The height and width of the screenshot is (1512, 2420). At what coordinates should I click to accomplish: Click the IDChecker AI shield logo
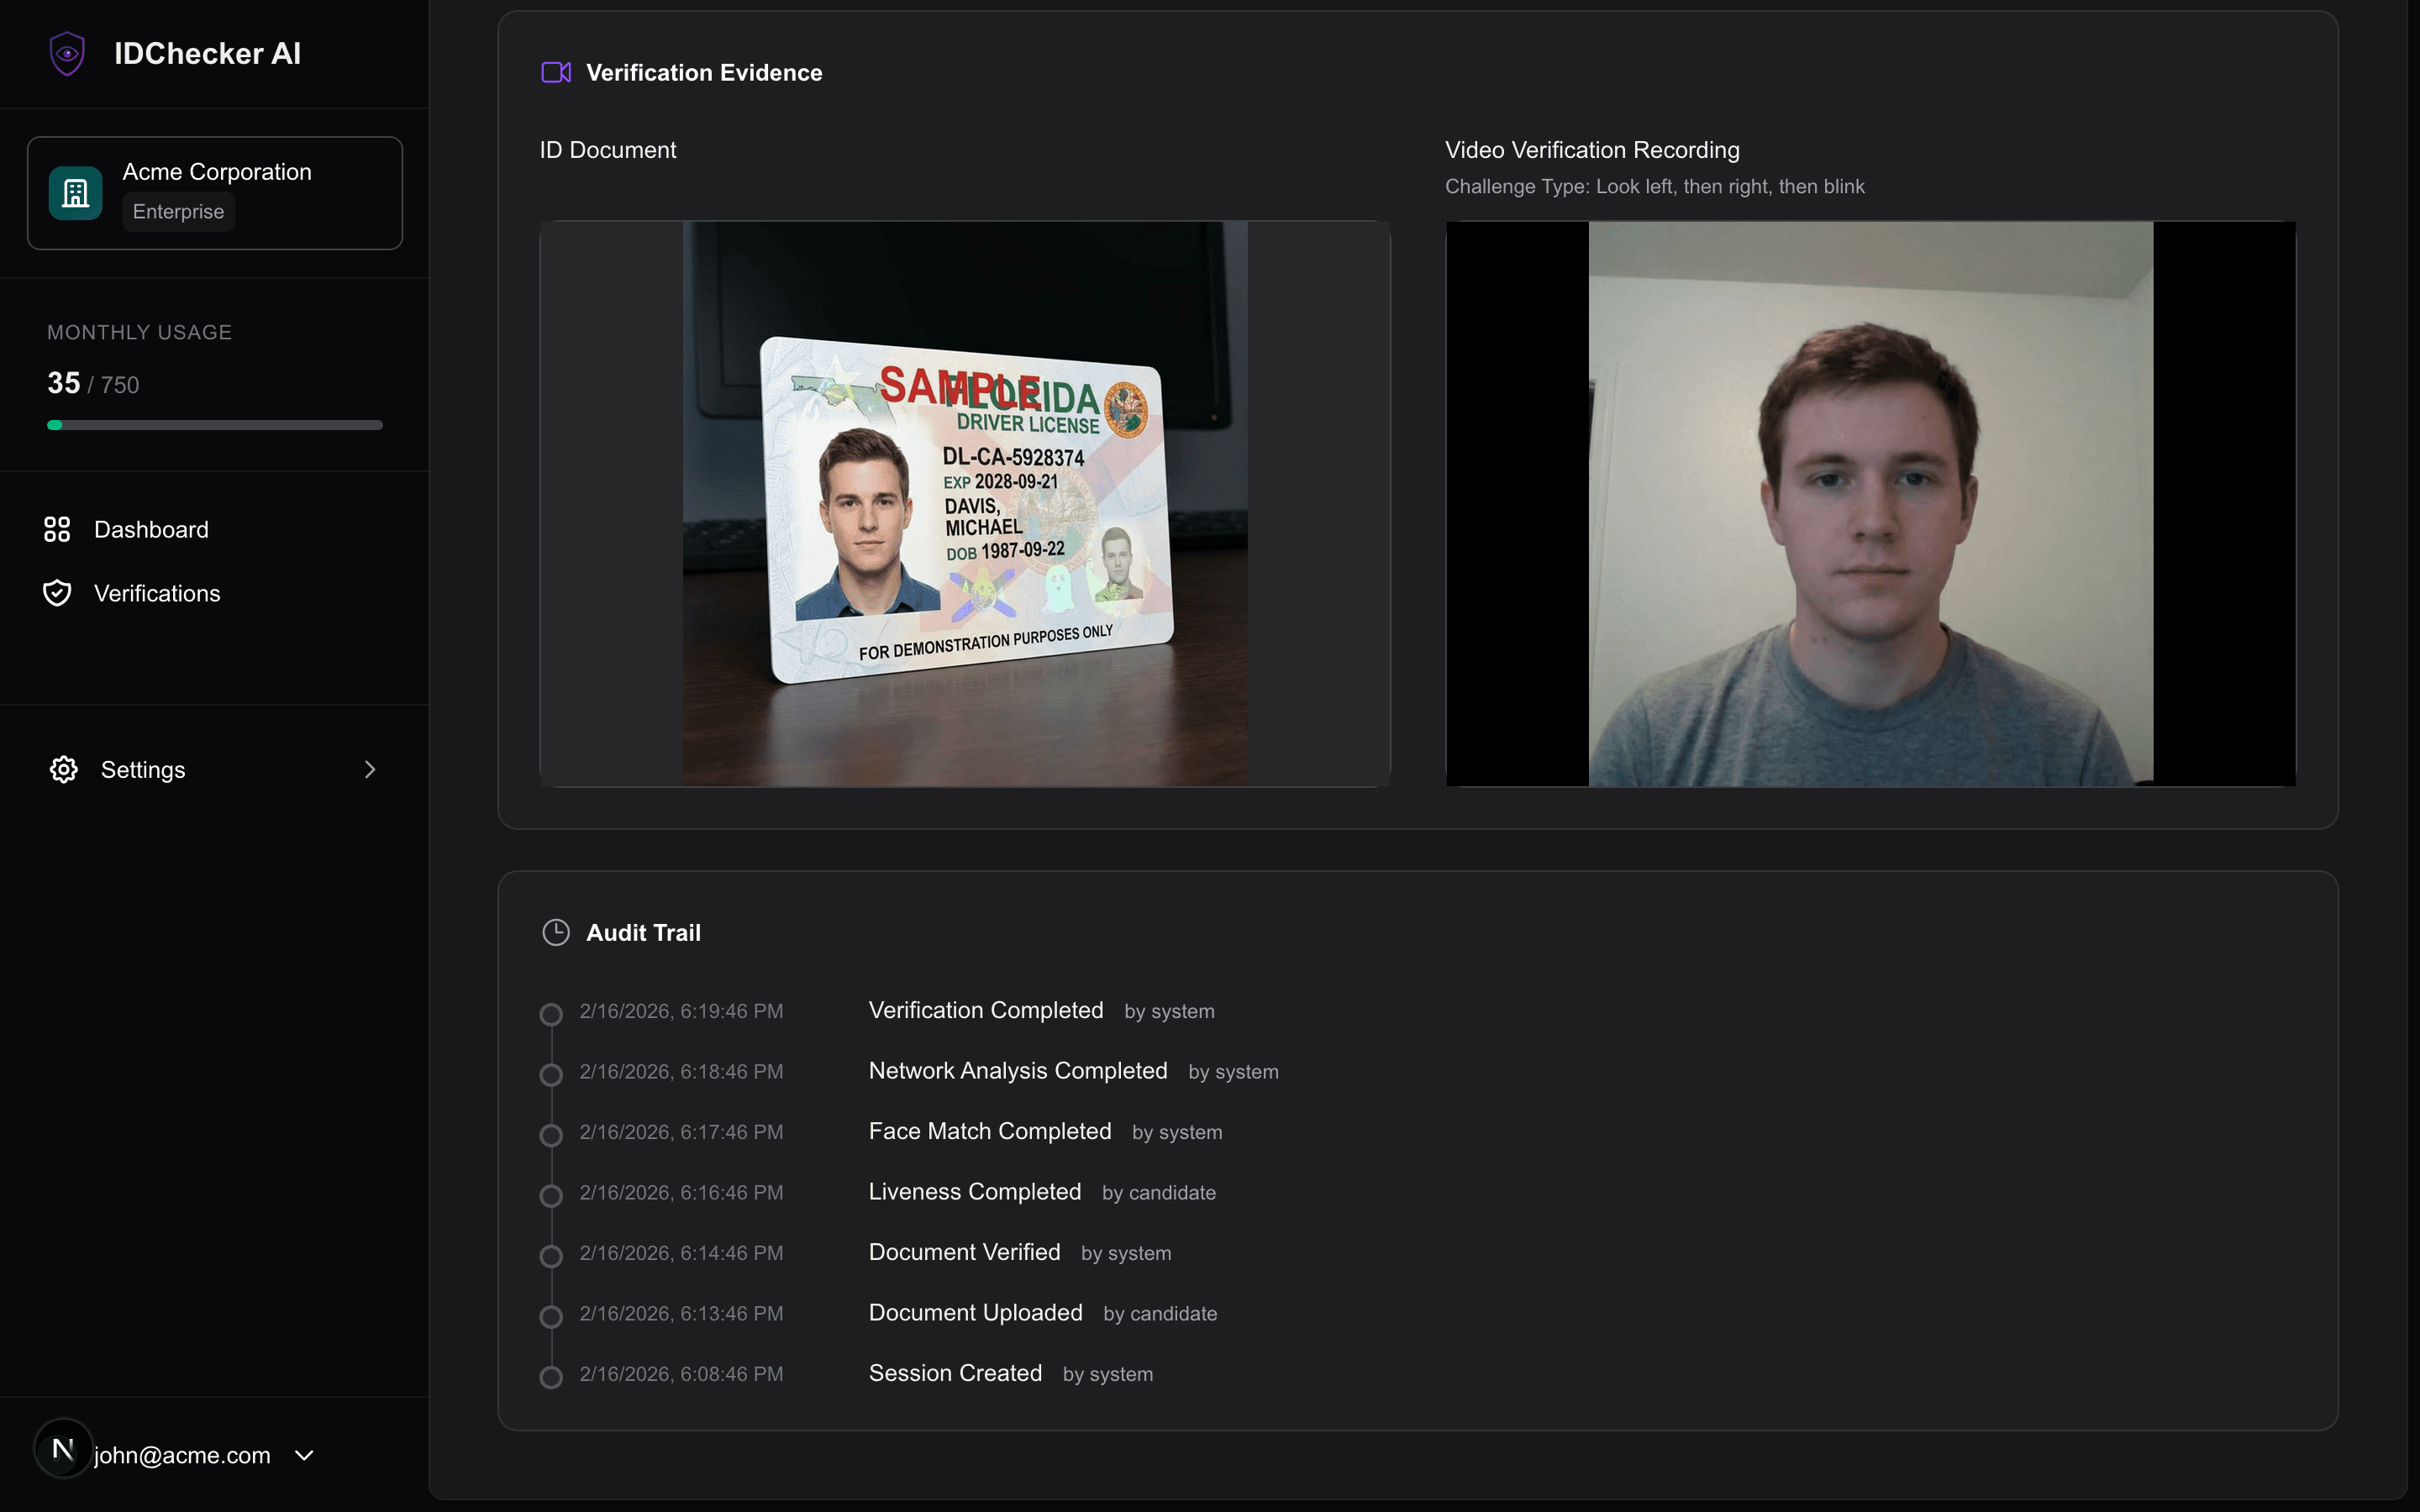tap(66, 53)
